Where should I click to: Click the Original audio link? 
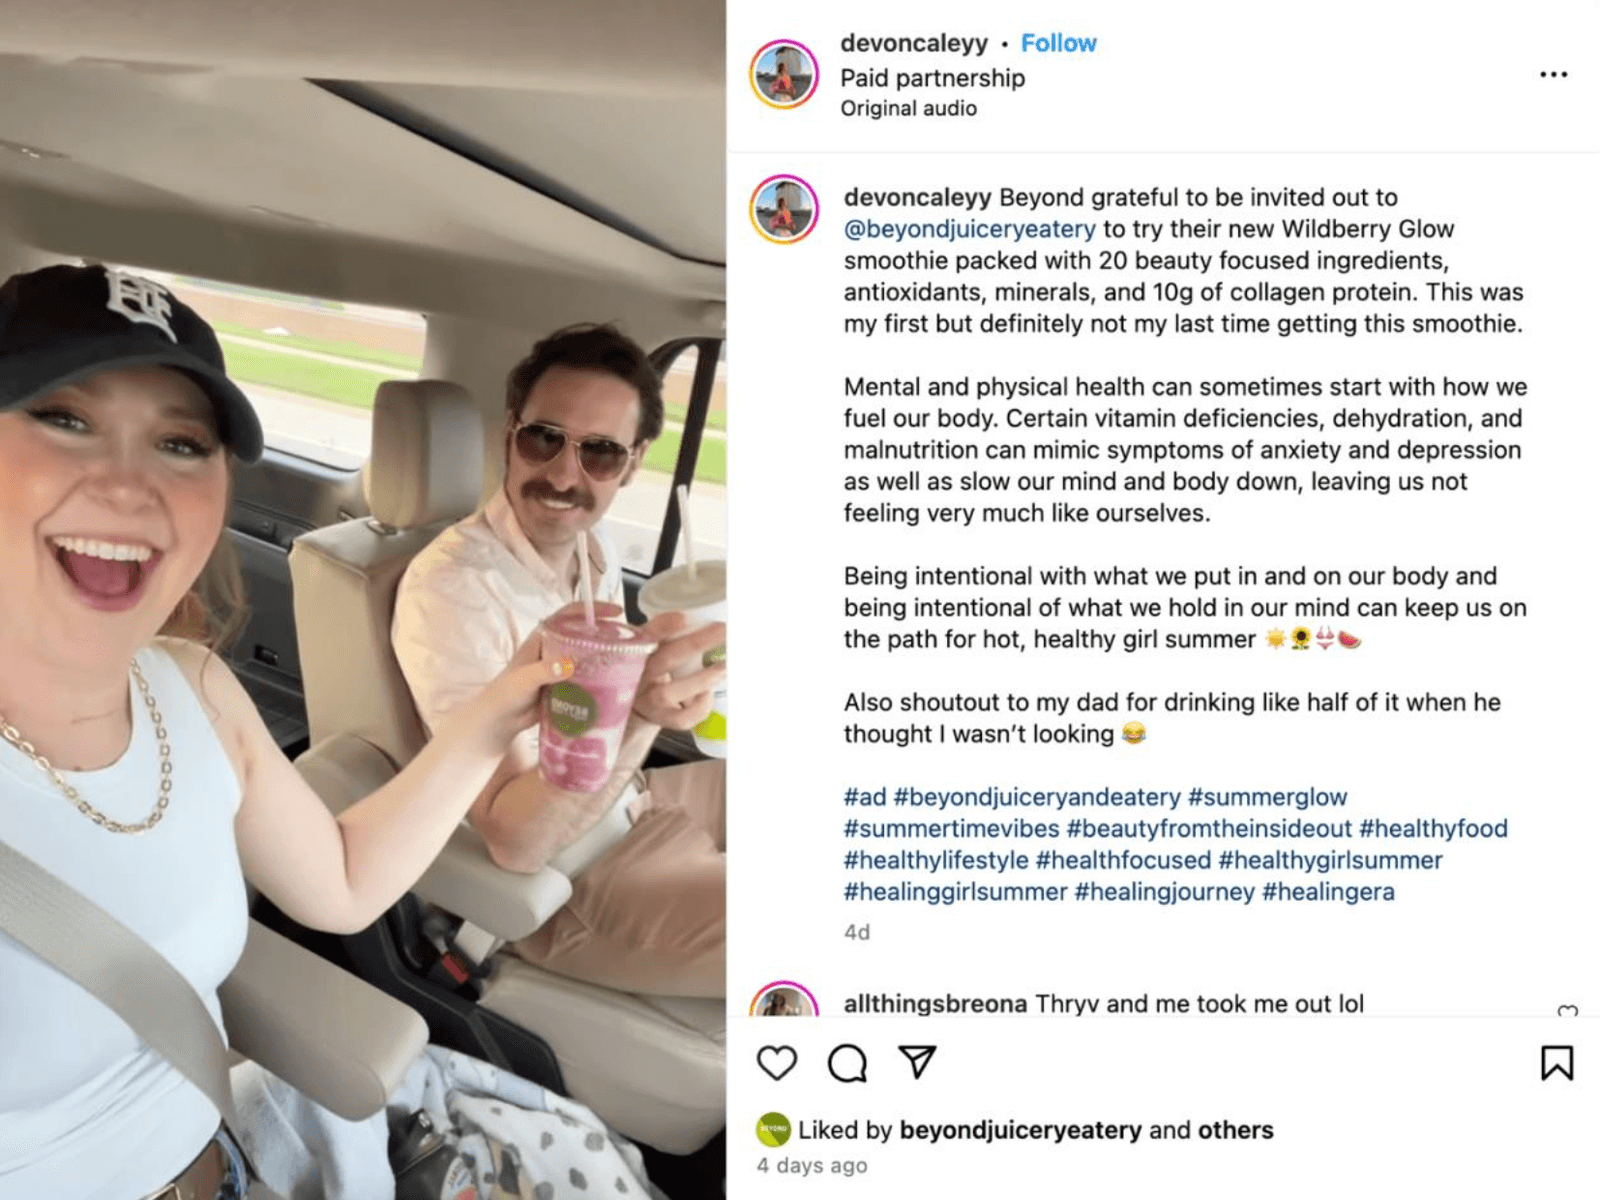(x=908, y=108)
